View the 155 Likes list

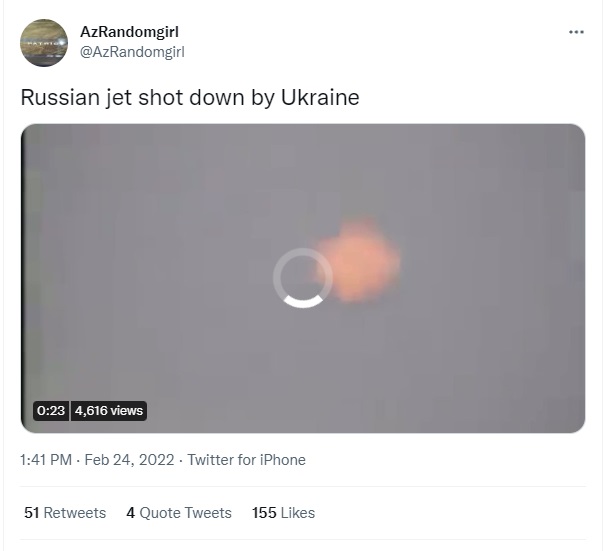coord(283,513)
